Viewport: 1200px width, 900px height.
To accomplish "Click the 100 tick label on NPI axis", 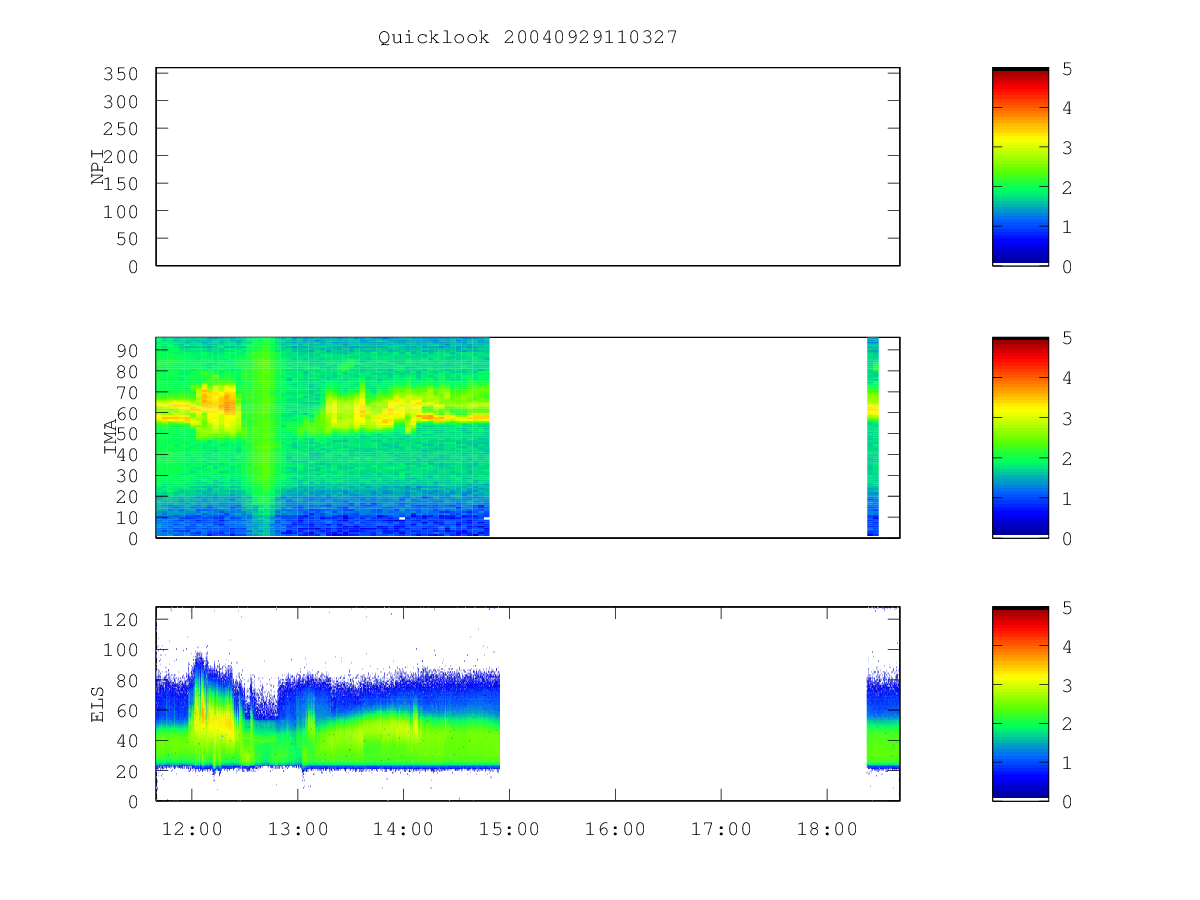I will coord(121,212).
